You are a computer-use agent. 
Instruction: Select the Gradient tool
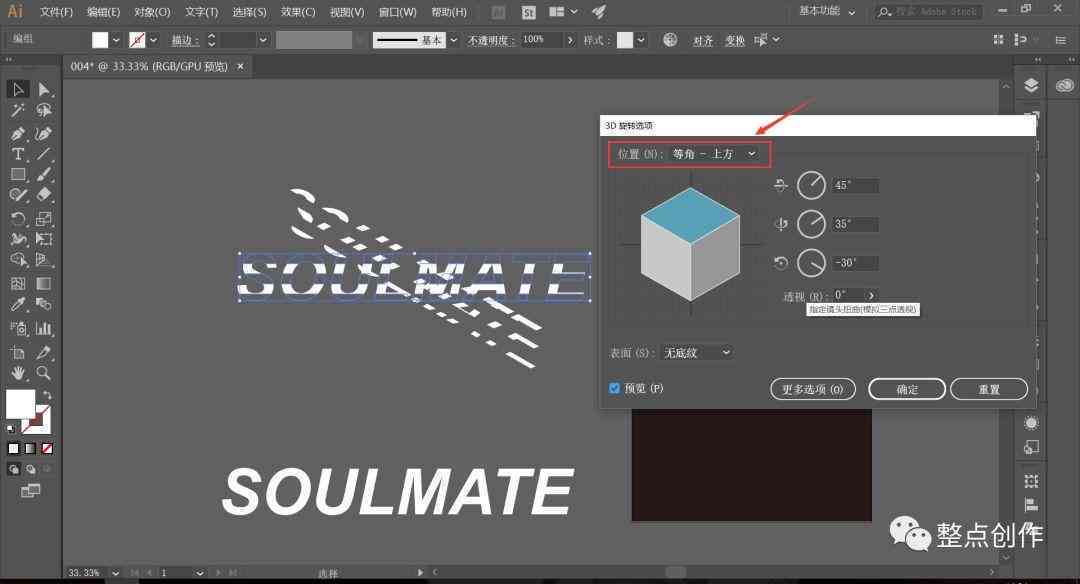[x=43, y=283]
